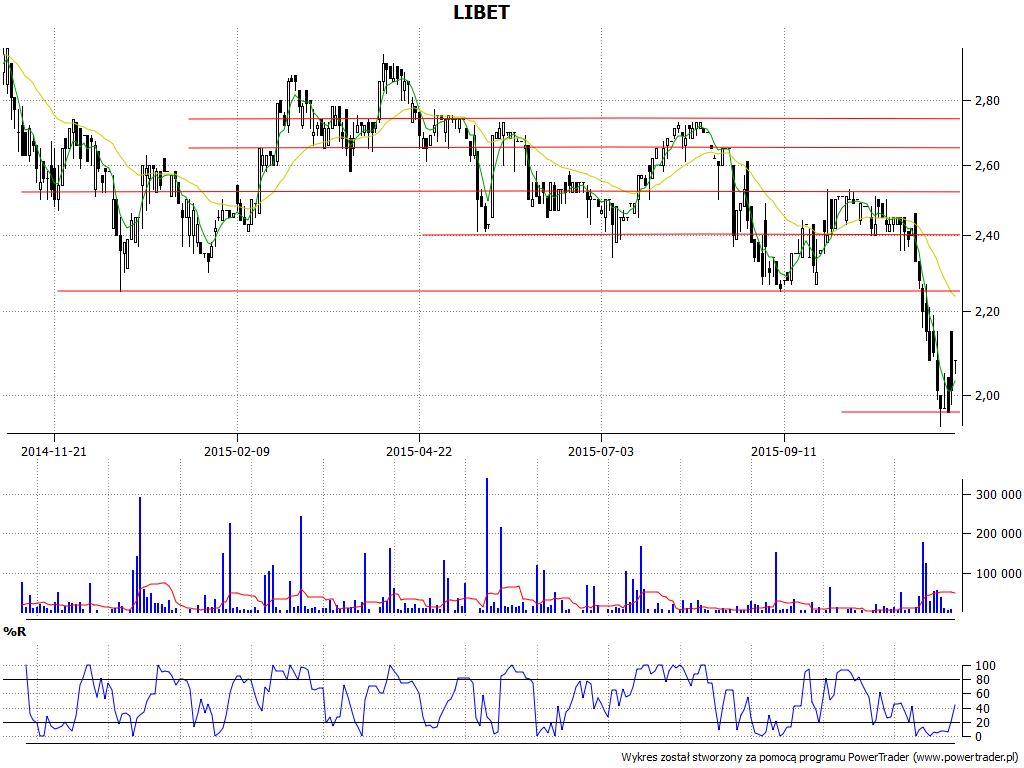Click the 200 000 volume axis label
This screenshot has width=1024, height=768.
[999, 534]
